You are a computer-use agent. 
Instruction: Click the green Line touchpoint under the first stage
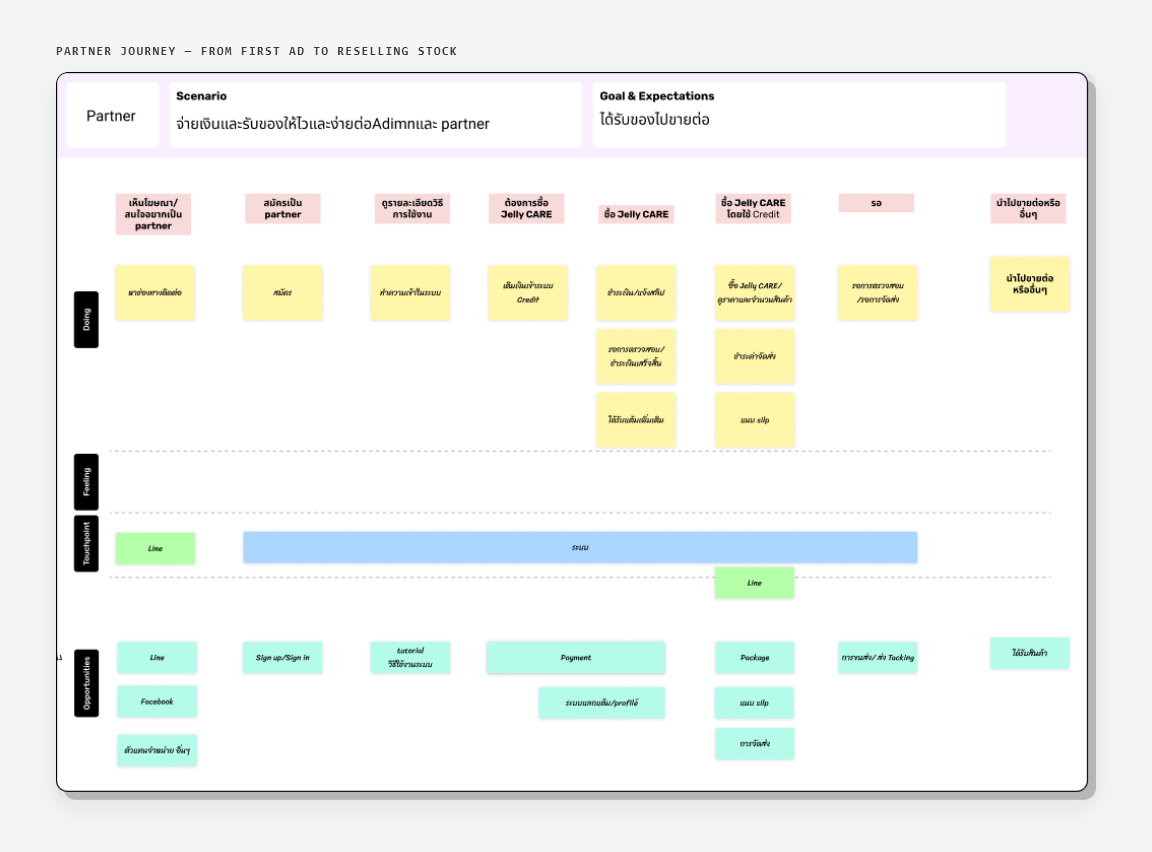click(155, 549)
